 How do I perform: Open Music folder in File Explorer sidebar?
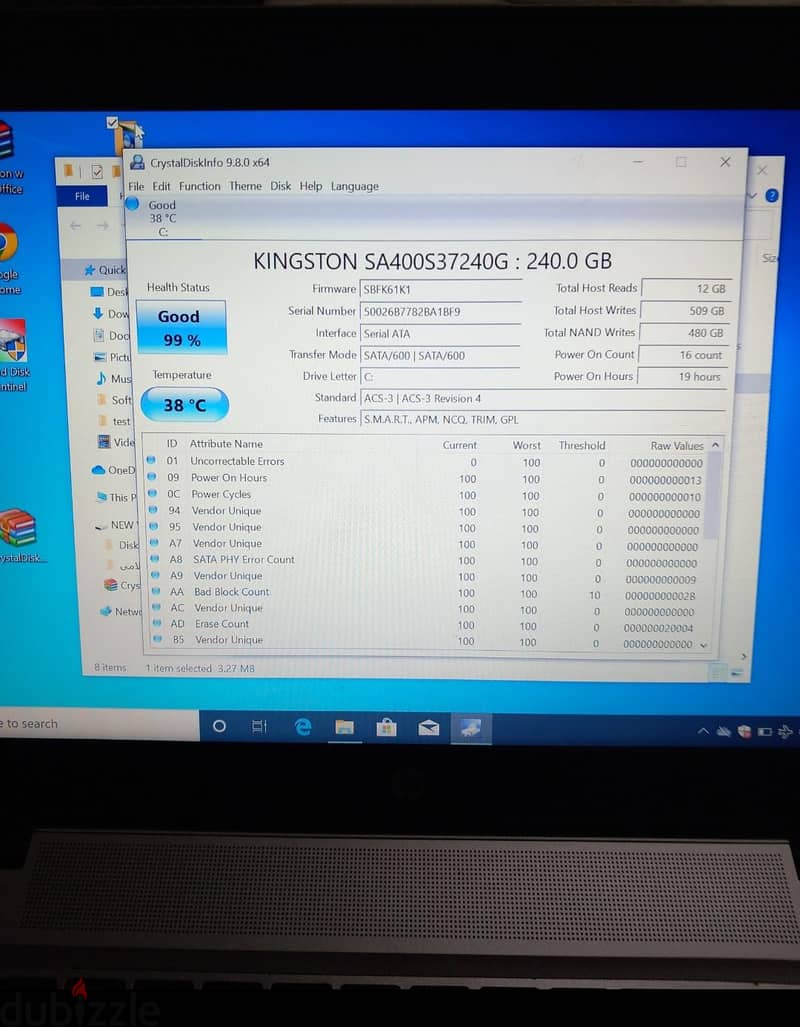(x=113, y=379)
